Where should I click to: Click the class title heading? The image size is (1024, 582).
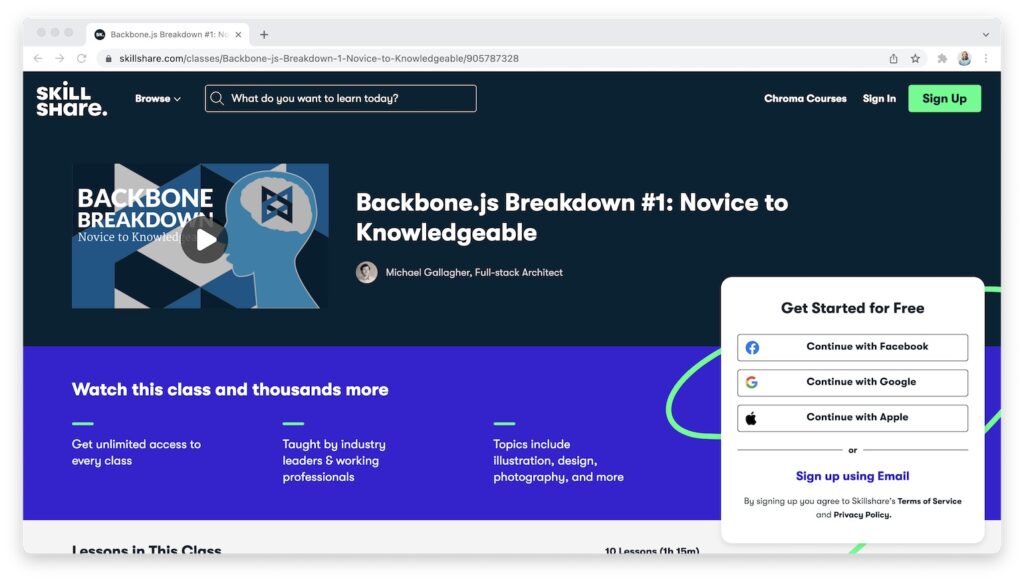coord(571,218)
